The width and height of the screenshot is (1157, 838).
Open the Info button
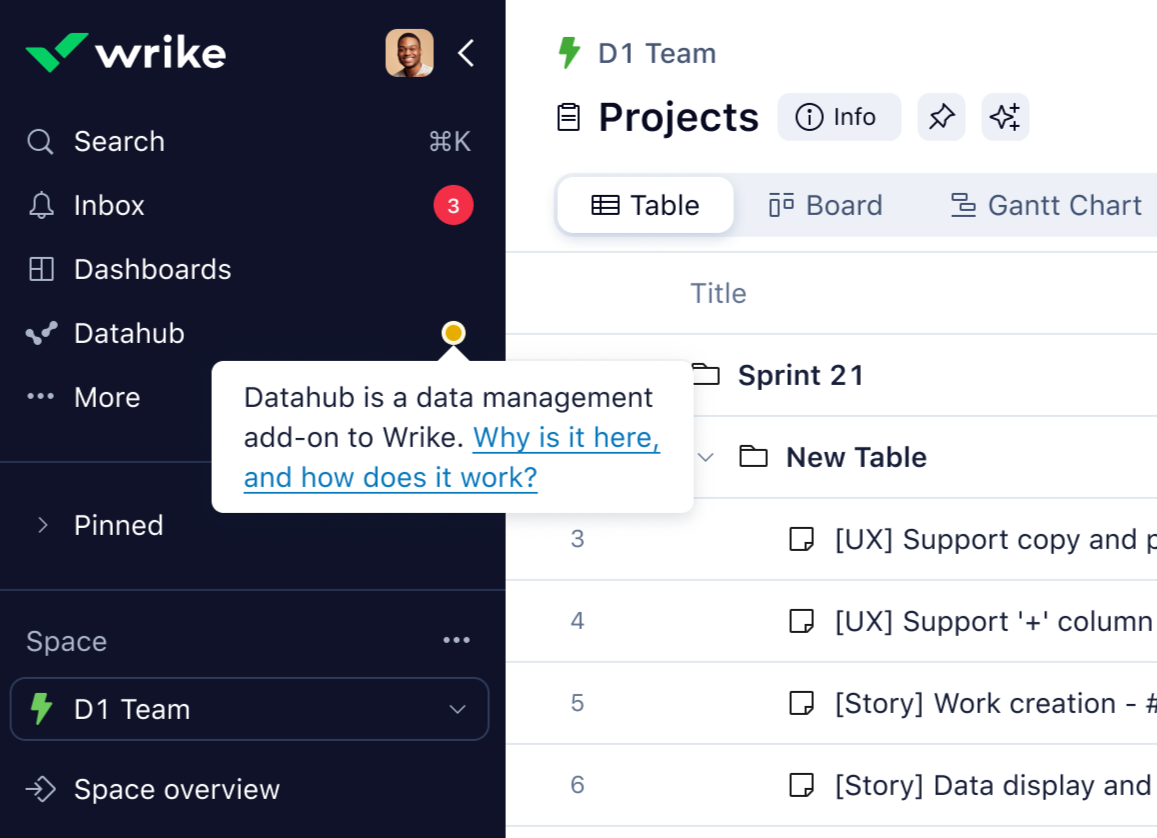click(x=840, y=117)
